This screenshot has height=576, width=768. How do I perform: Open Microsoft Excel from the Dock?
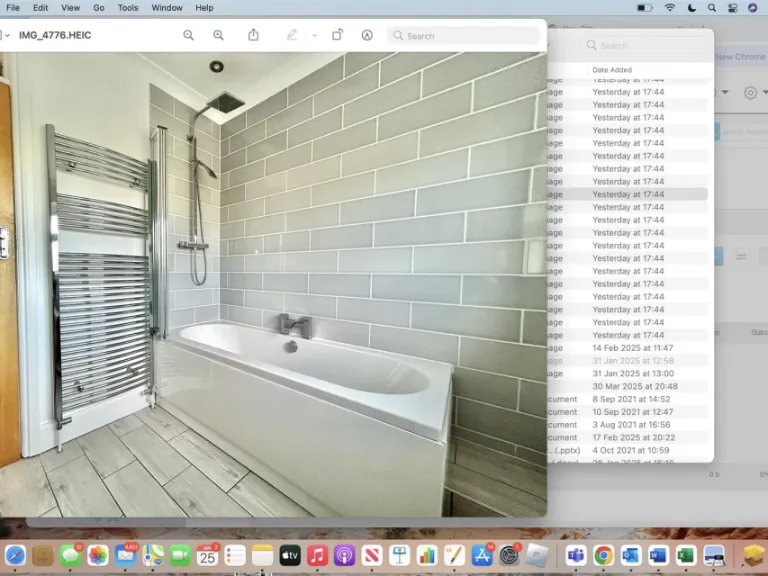pyautogui.click(x=686, y=555)
